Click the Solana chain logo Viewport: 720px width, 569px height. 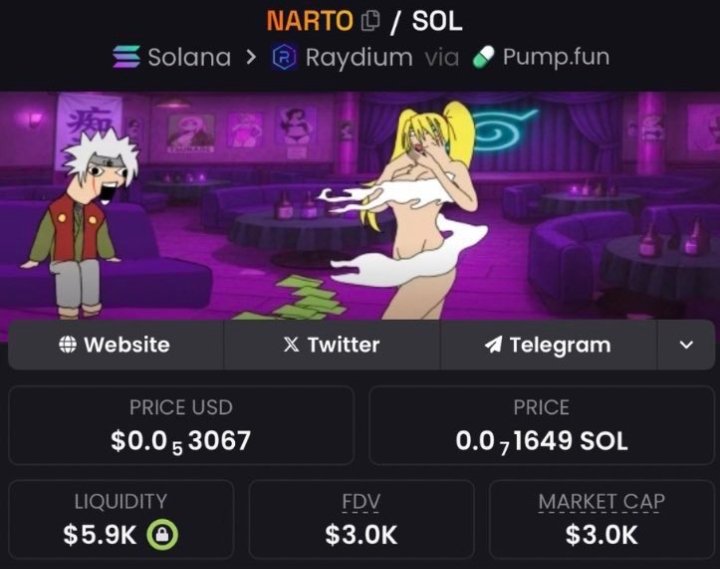pos(127,57)
